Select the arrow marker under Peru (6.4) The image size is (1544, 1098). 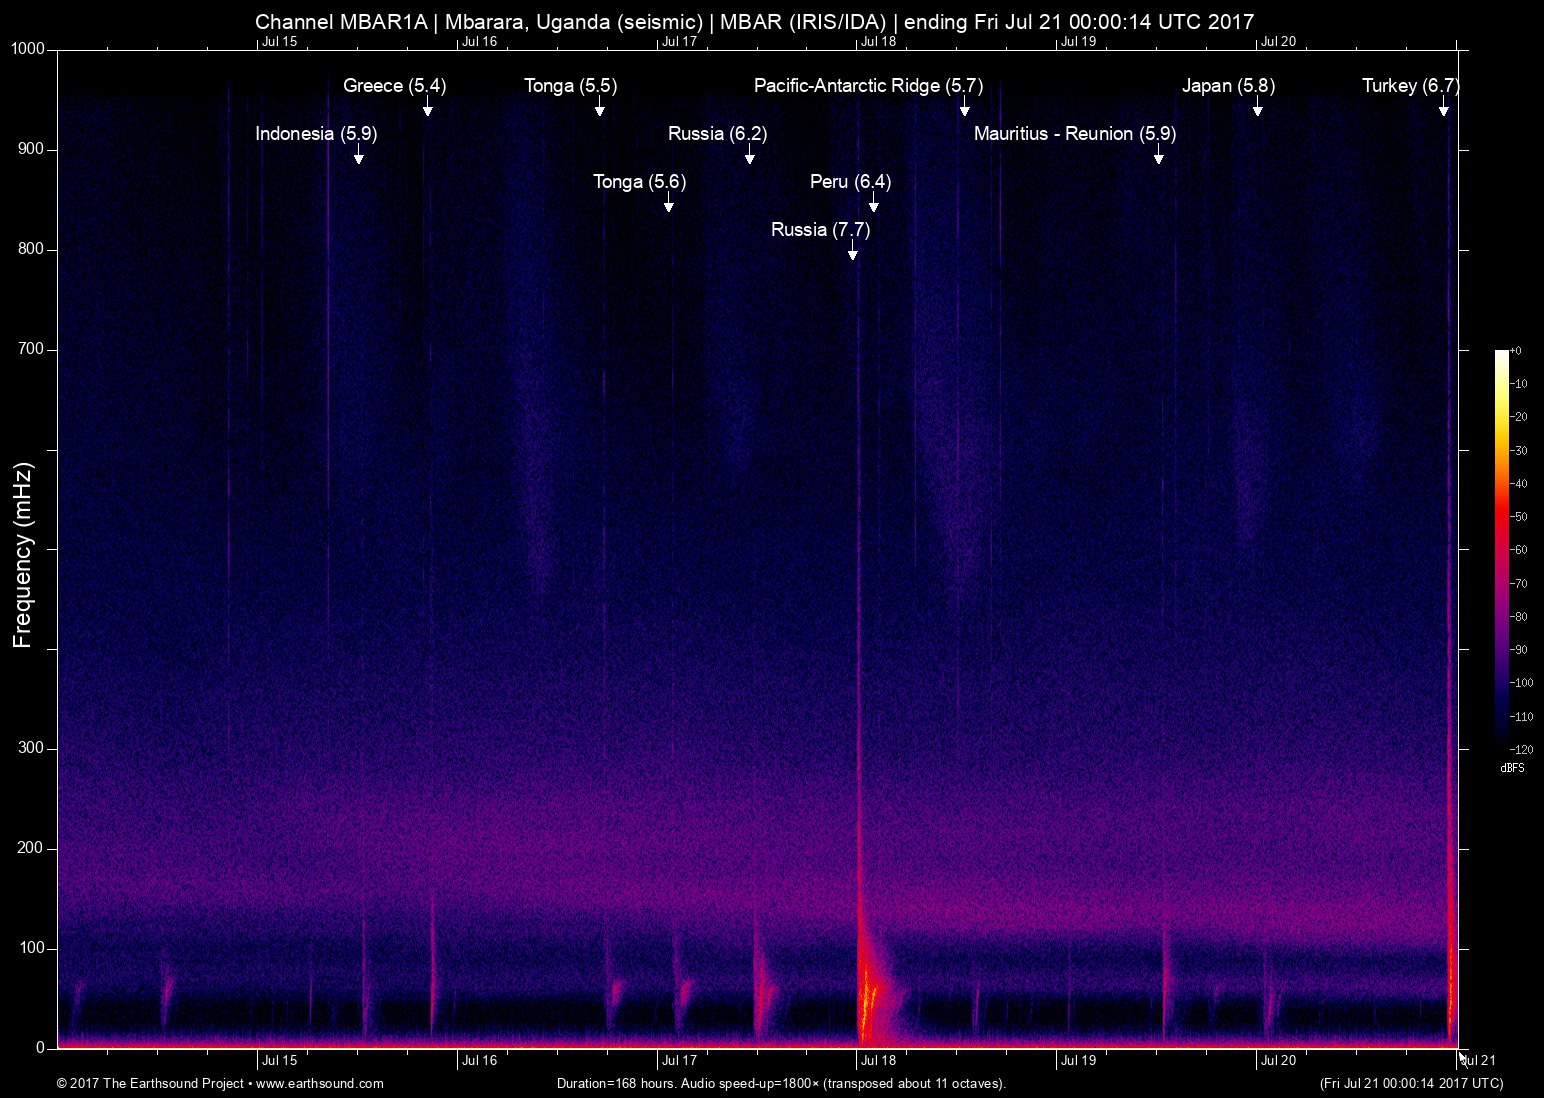(x=873, y=204)
